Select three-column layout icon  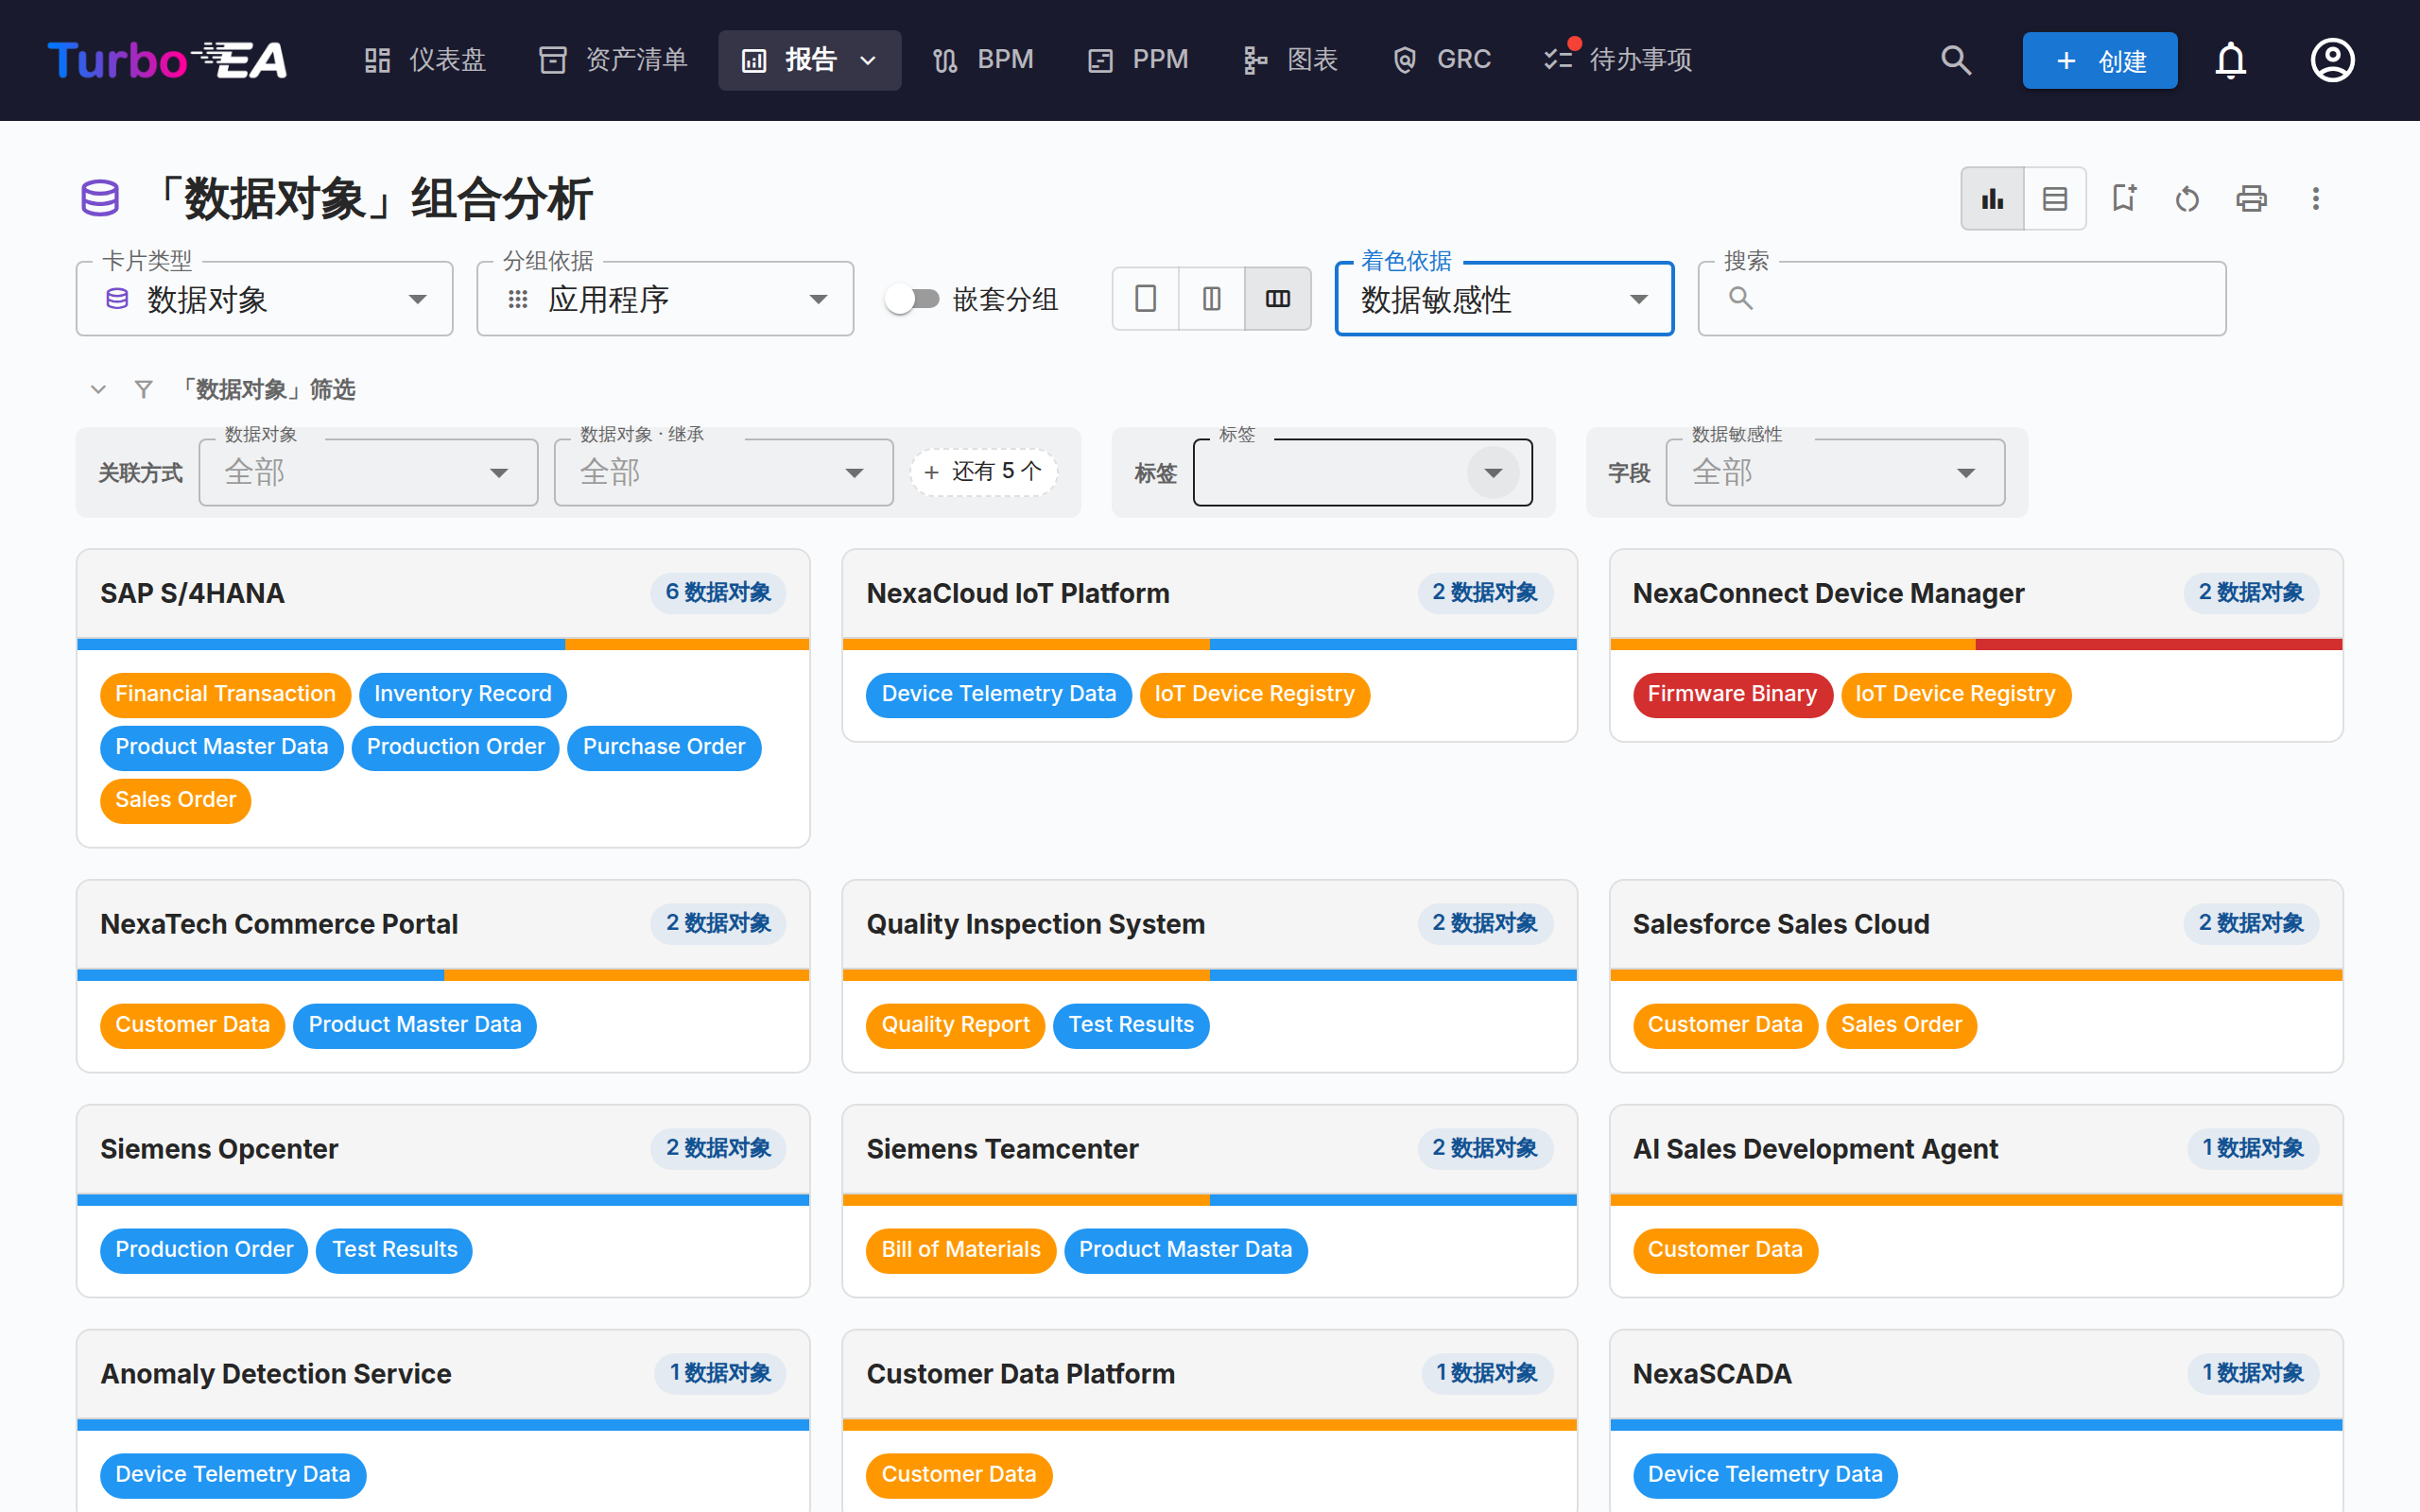[x=1278, y=298]
